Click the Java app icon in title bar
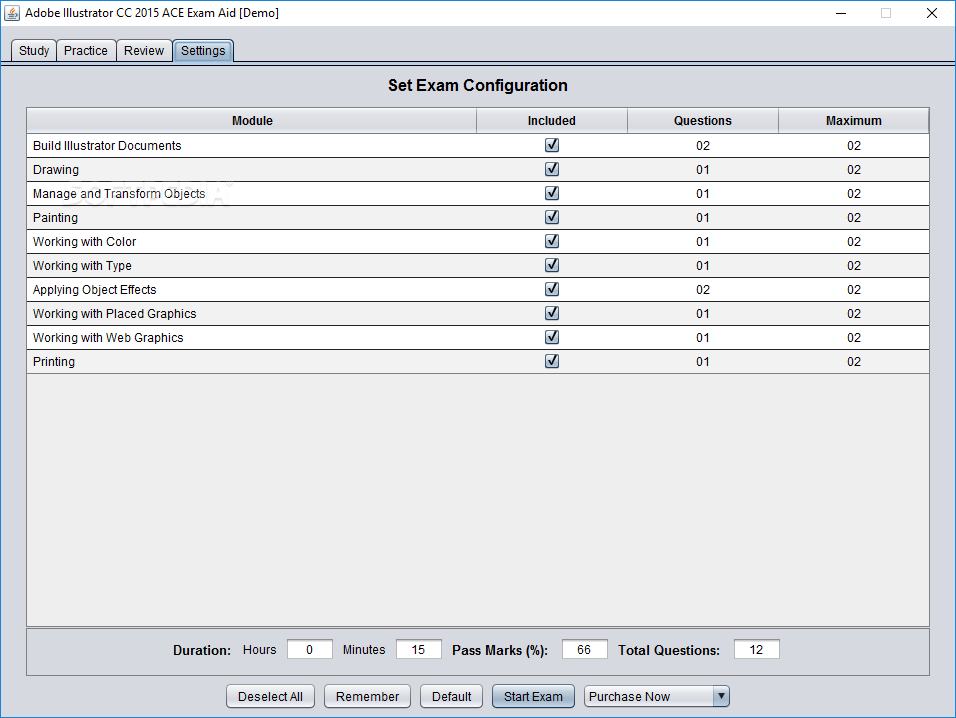The width and height of the screenshot is (956, 718). point(12,13)
